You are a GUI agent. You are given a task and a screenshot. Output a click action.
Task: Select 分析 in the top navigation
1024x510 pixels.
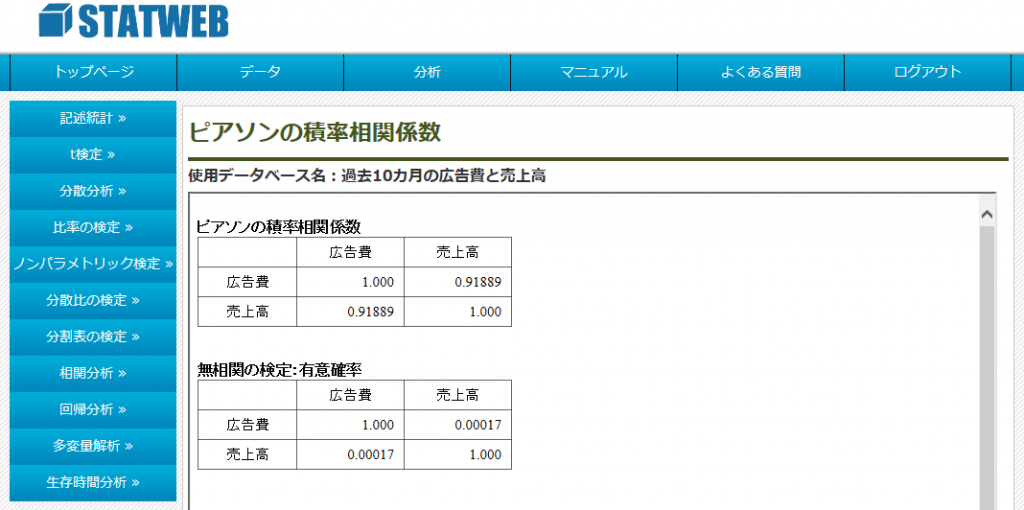coord(427,72)
